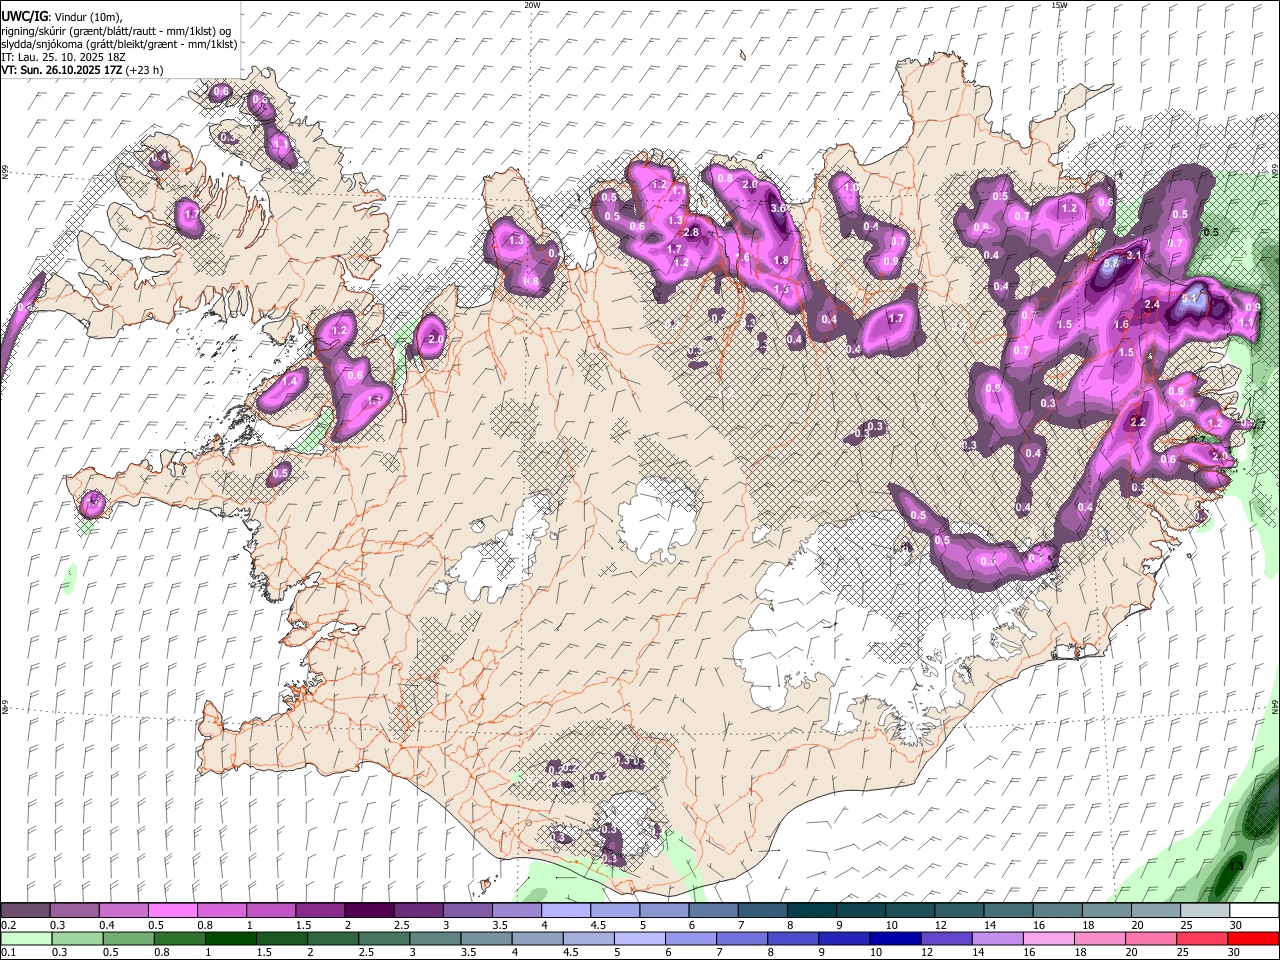
Task: Pick the lavender rain swatch for 5–6
Action: [640, 939]
